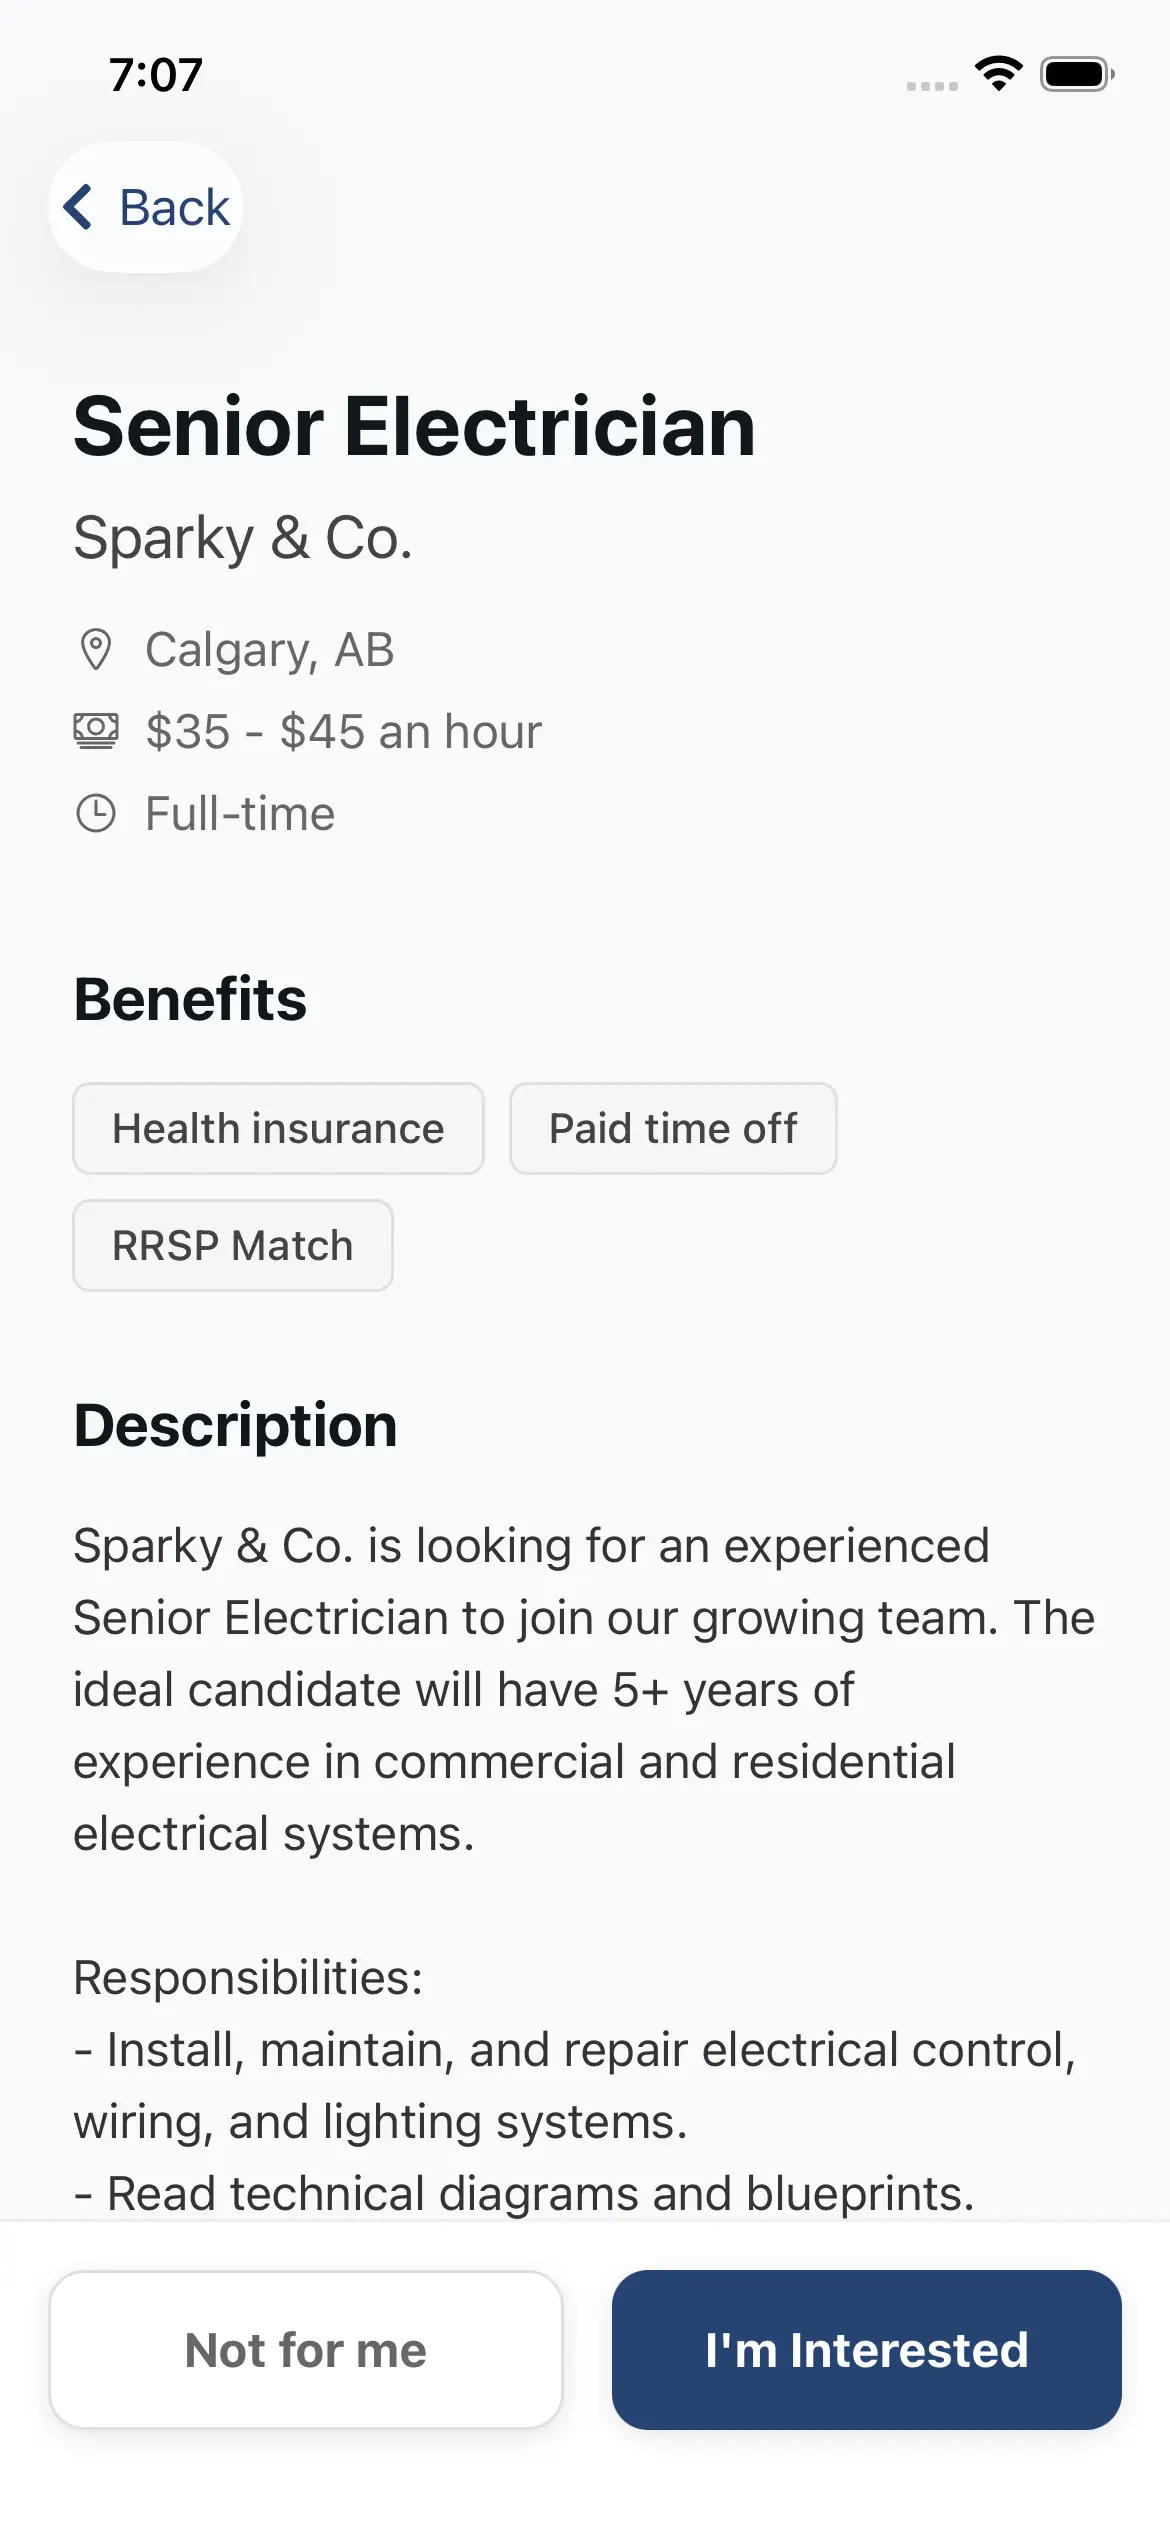Tap the Wi-Fi status icon
The image size is (1170, 2532).
[998, 74]
